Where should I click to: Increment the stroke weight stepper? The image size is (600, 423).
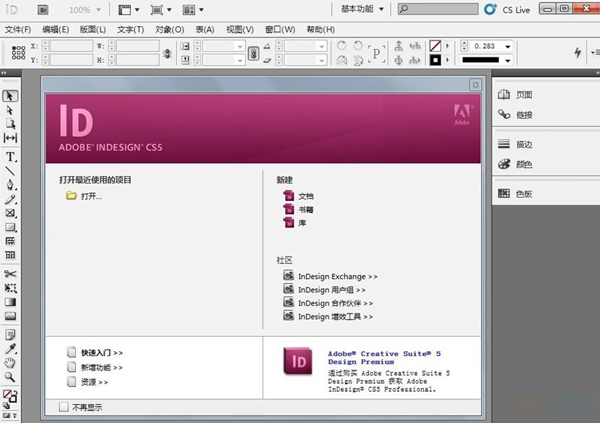tap(464, 44)
